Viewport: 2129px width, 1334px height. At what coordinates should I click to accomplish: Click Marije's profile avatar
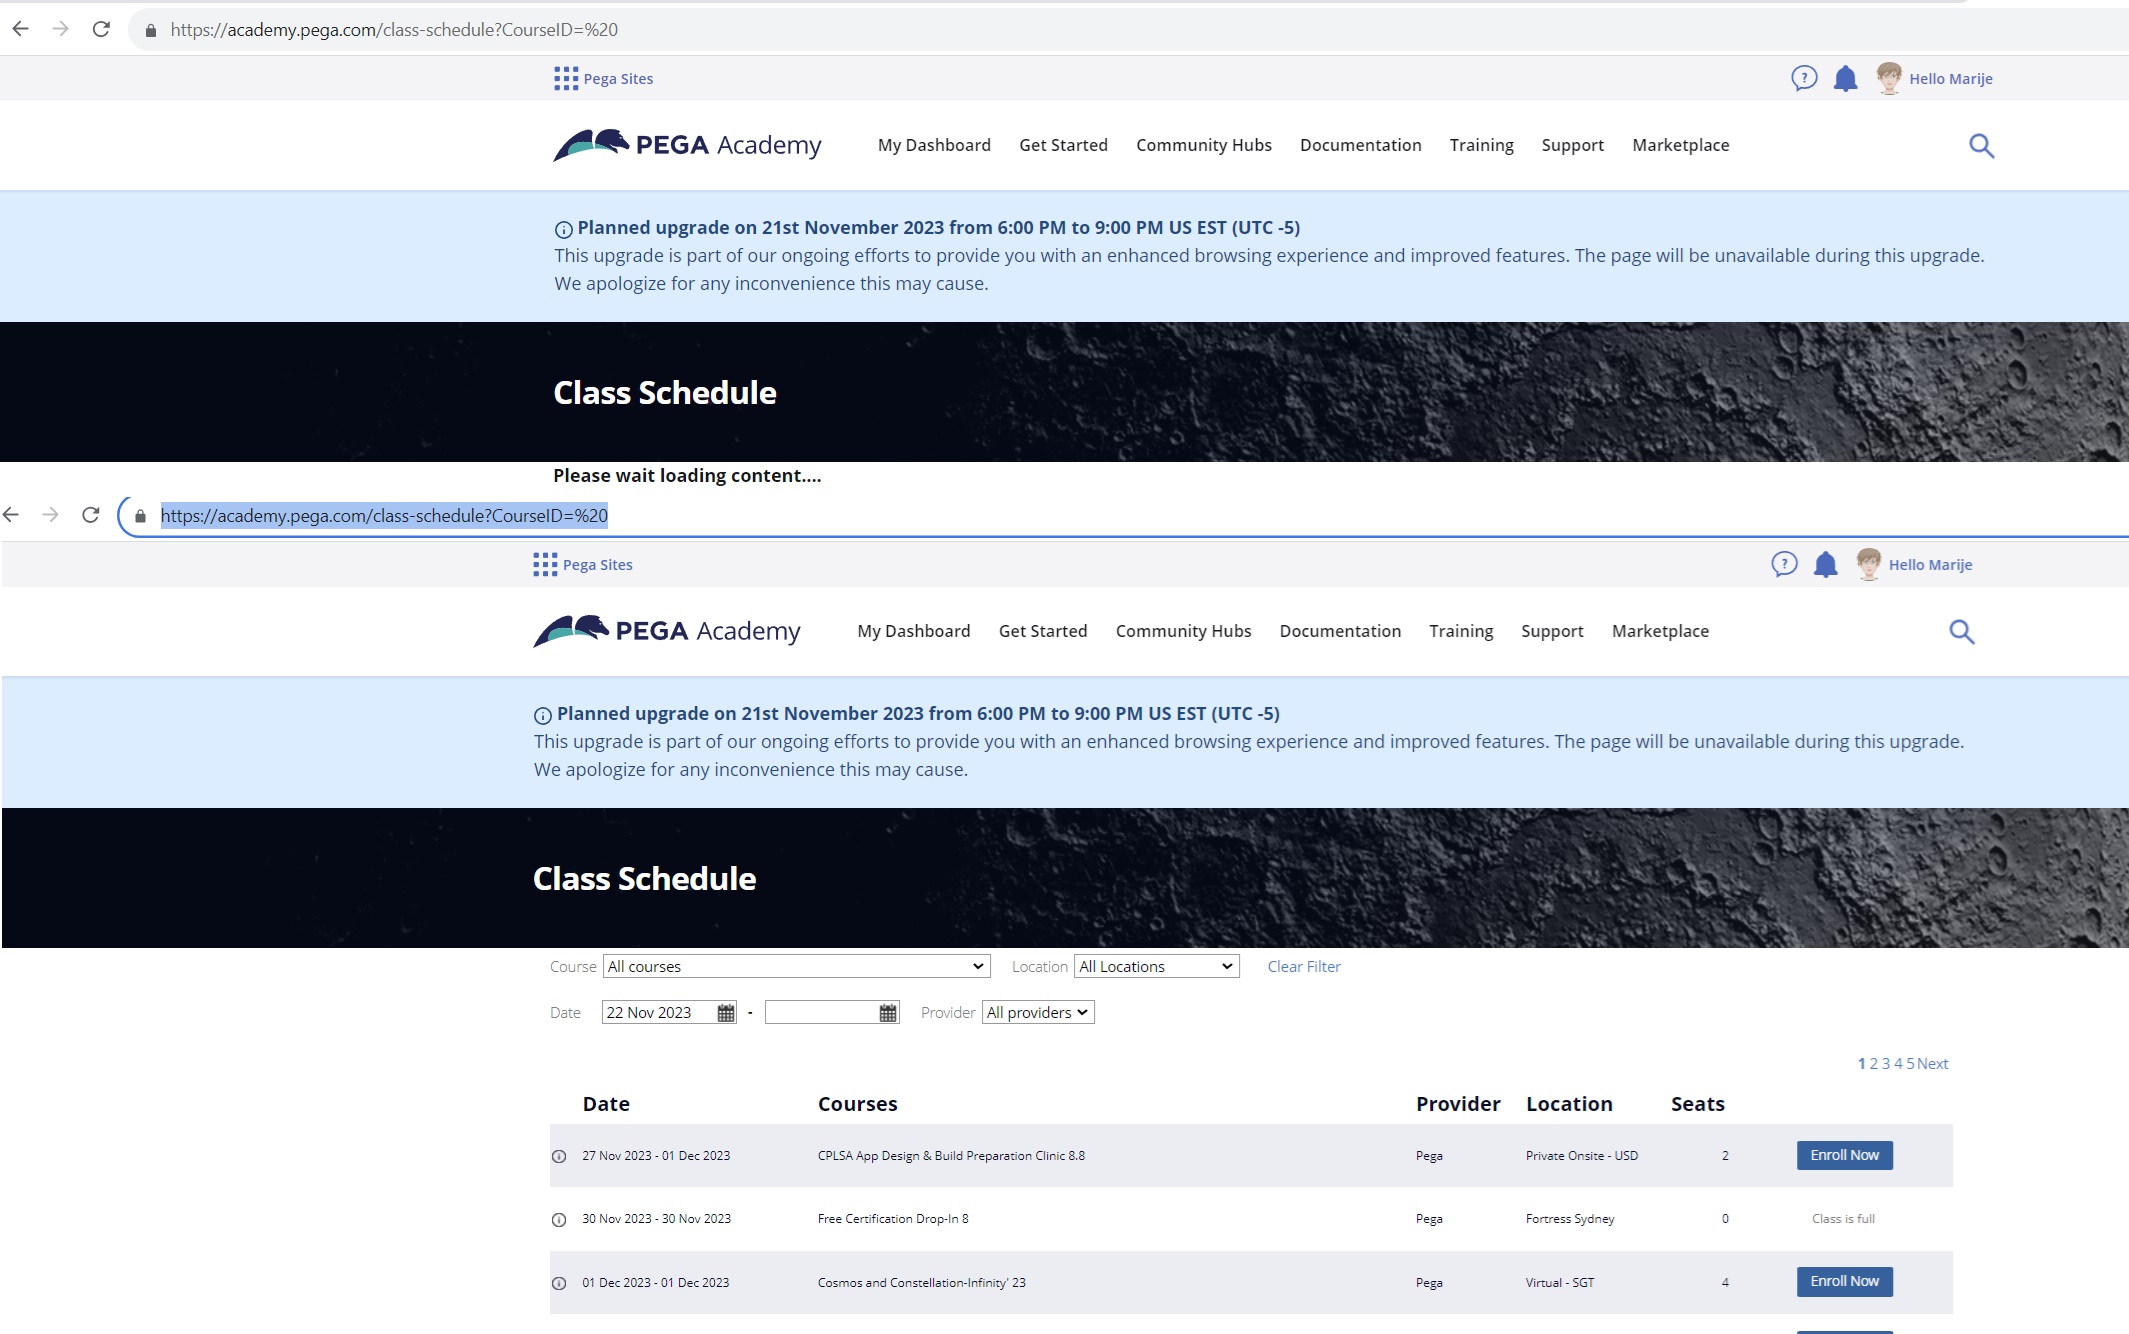pos(1869,564)
